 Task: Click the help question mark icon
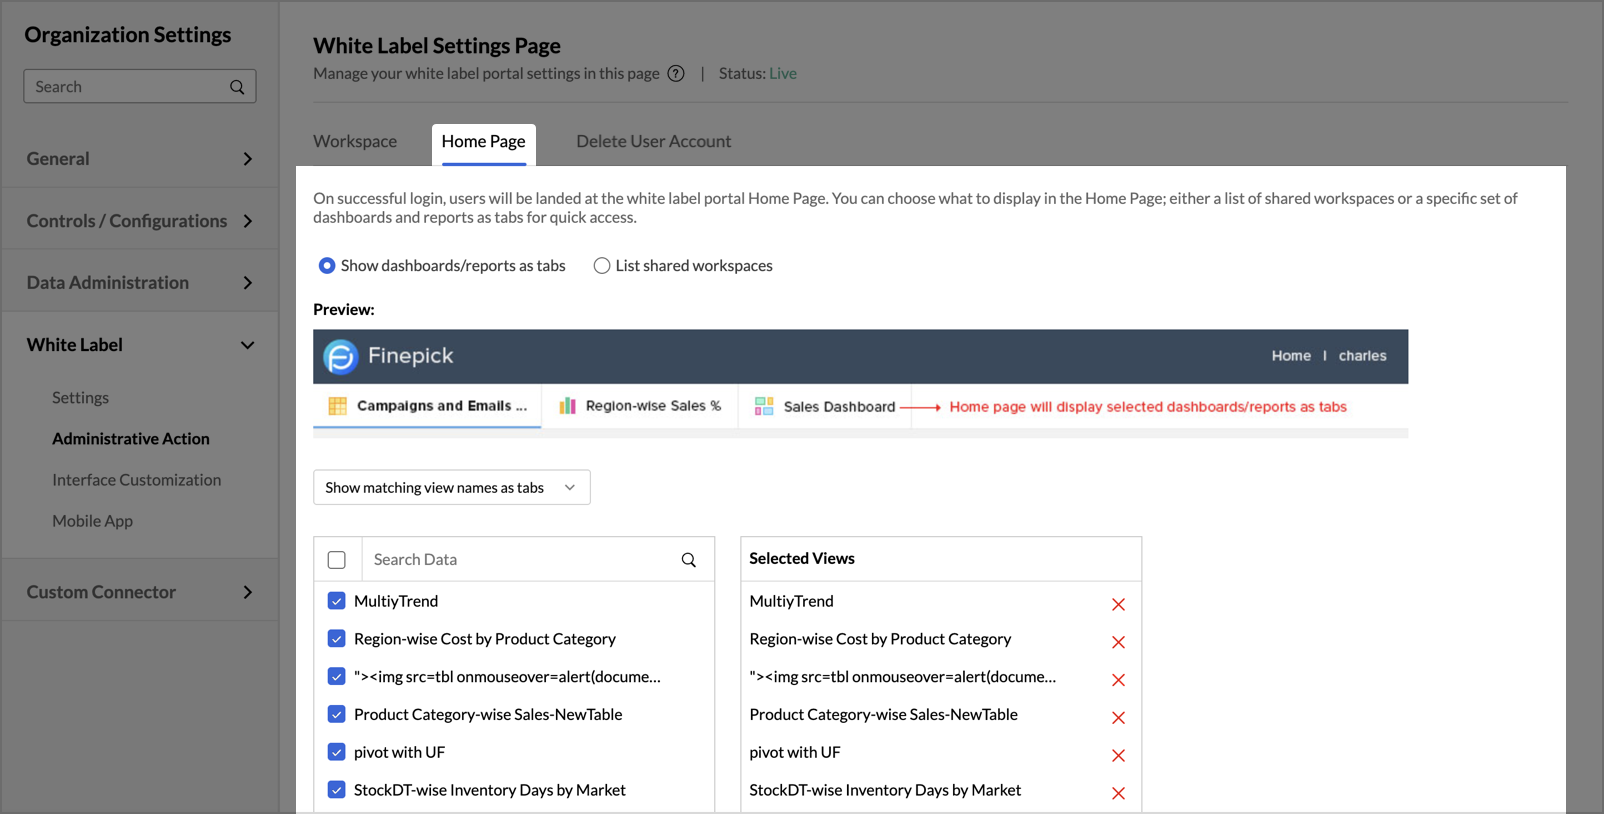click(676, 74)
